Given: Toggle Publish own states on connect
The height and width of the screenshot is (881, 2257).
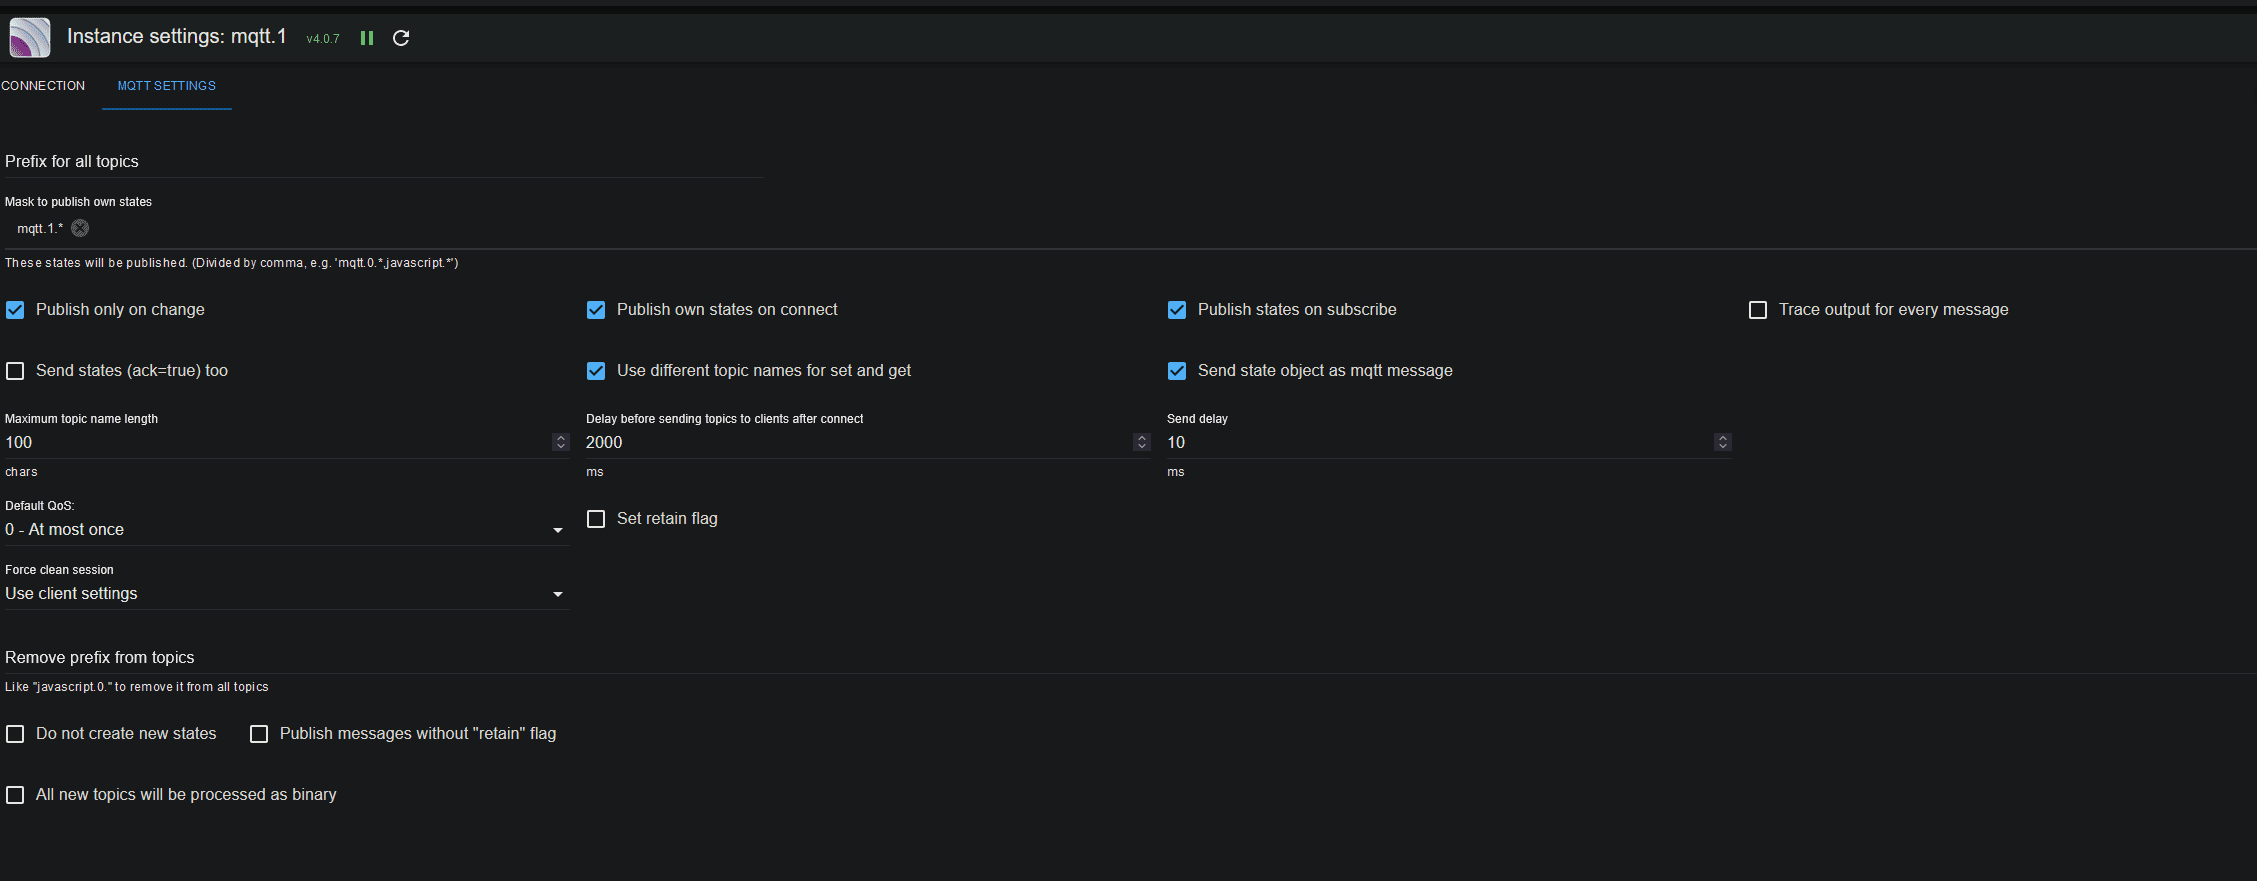Looking at the screenshot, I should pyautogui.click(x=596, y=310).
